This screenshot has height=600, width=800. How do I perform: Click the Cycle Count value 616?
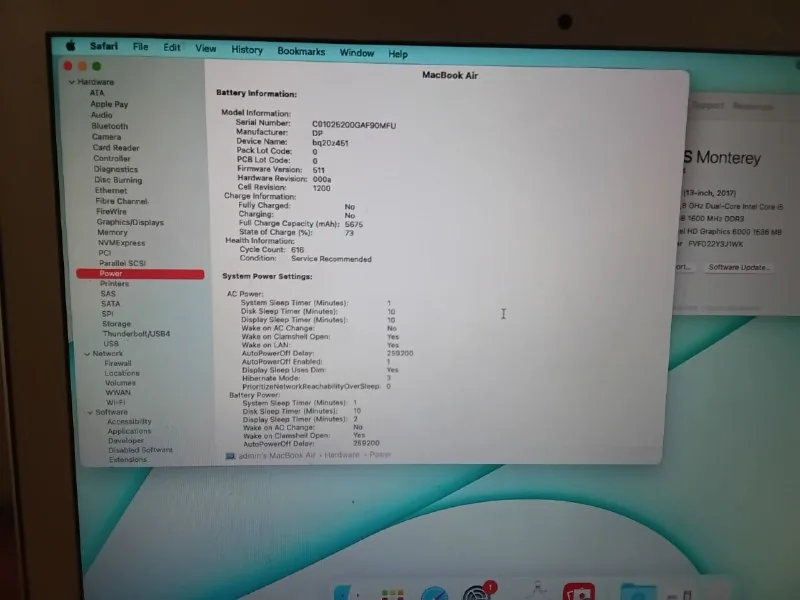[x=297, y=250]
